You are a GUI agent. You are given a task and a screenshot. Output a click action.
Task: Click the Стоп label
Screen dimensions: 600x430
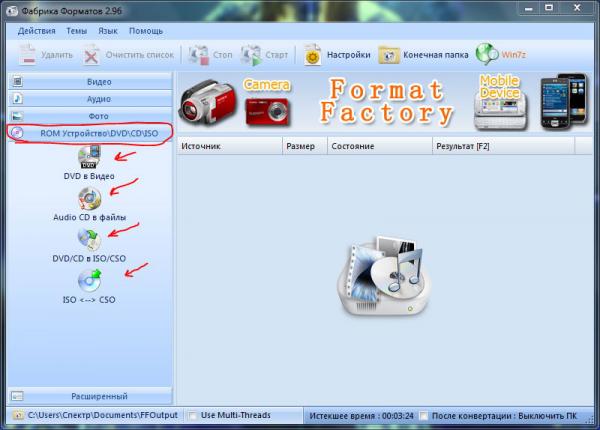pos(223,55)
